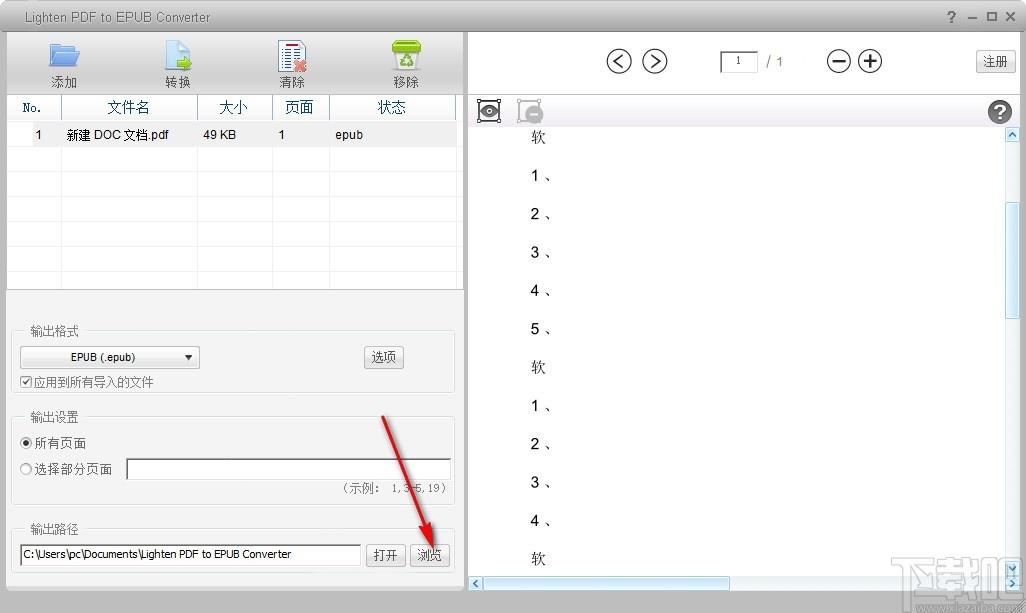Screen dimensions: 1026x613
Task: Click the 文件名 column header
Action: [x=129, y=107]
